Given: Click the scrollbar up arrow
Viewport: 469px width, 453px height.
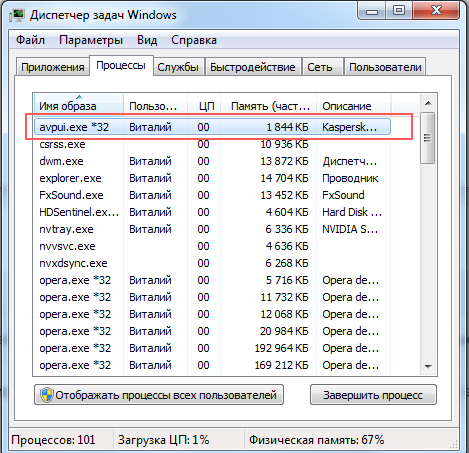Looking at the screenshot, I should [x=428, y=103].
